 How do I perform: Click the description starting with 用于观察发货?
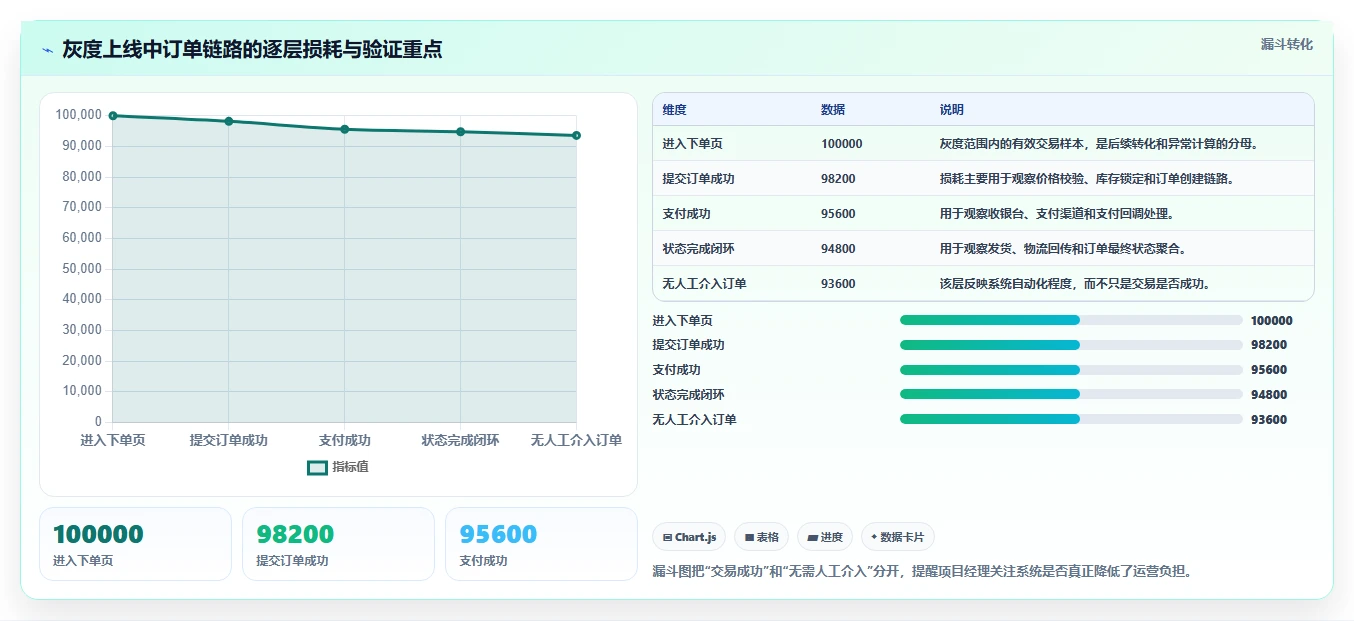coord(1062,249)
